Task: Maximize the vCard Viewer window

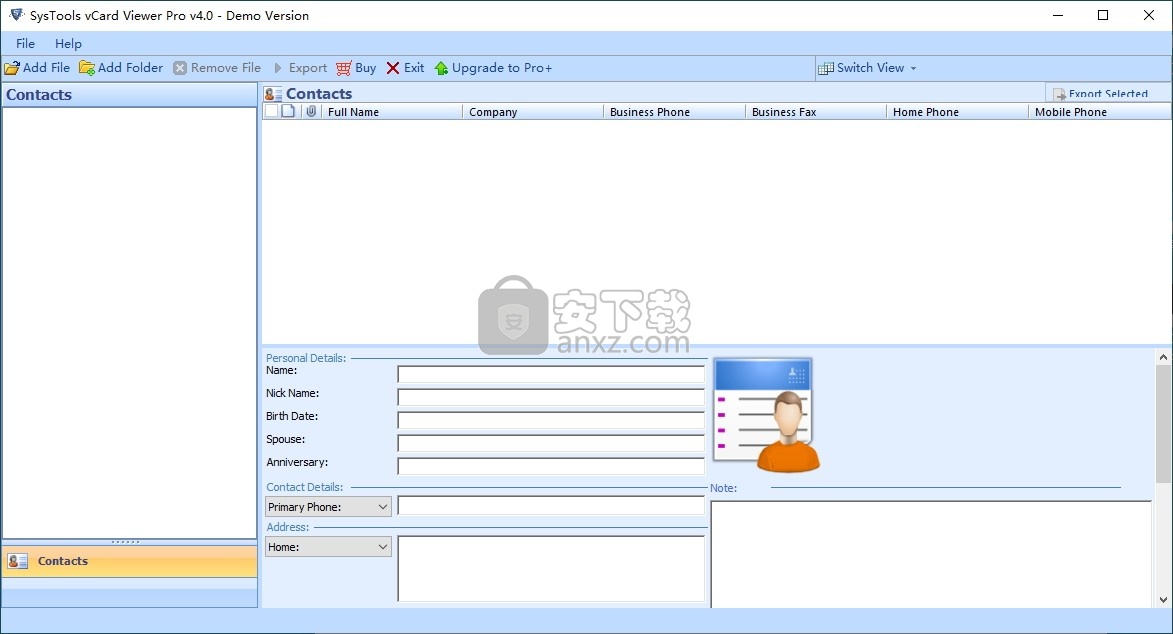Action: click(x=1103, y=15)
